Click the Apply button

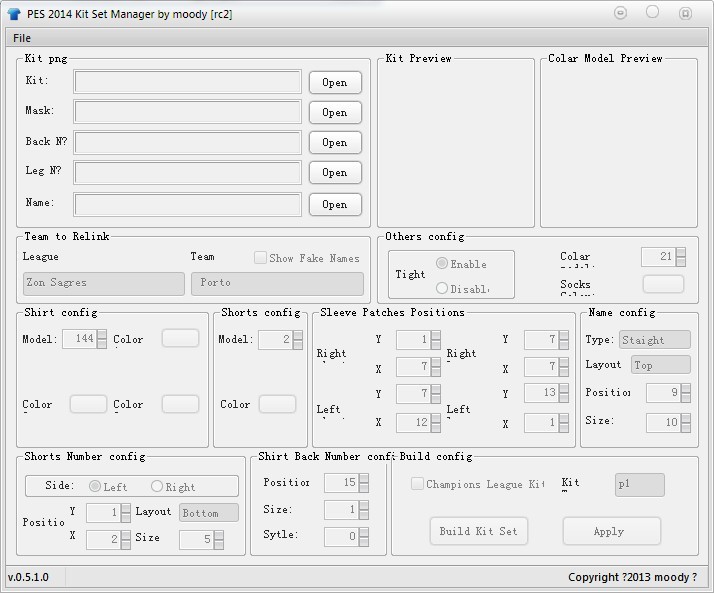pyautogui.click(x=612, y=531)
